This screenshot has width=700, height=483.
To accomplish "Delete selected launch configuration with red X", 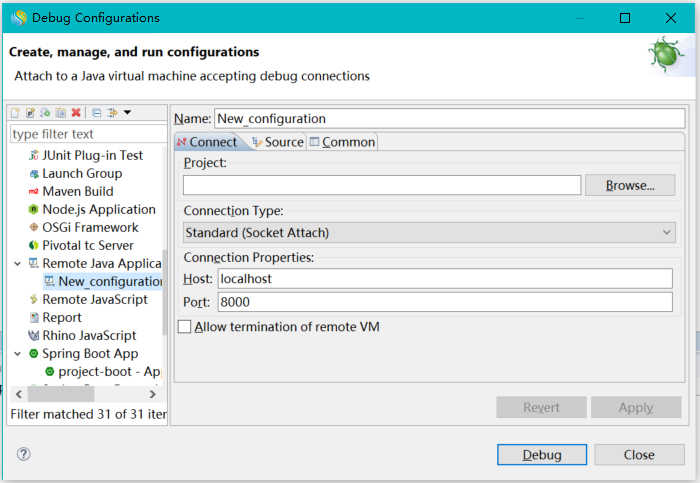I will [x=76, y=113].
